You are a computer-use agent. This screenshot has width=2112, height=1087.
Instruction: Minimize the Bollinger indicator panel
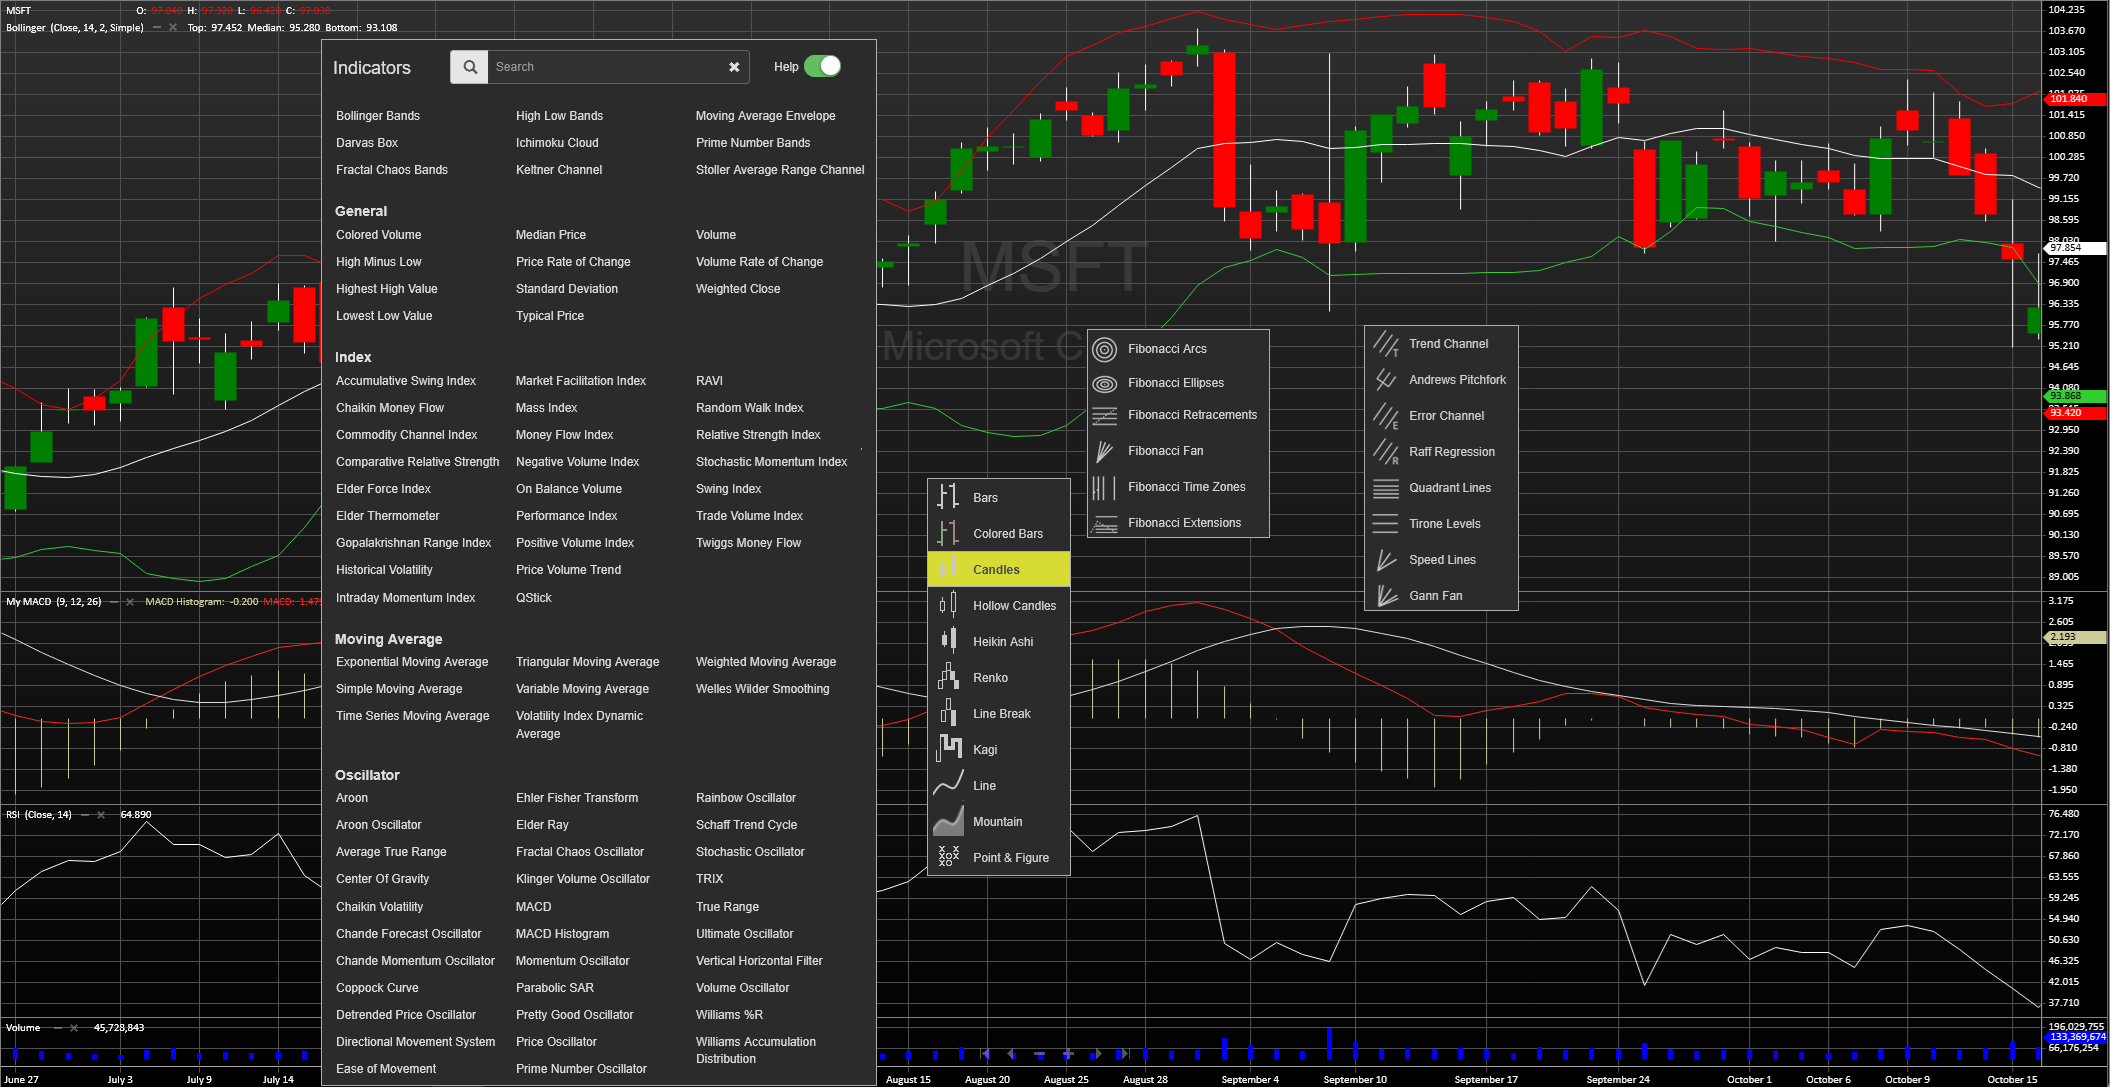[157, 27]
